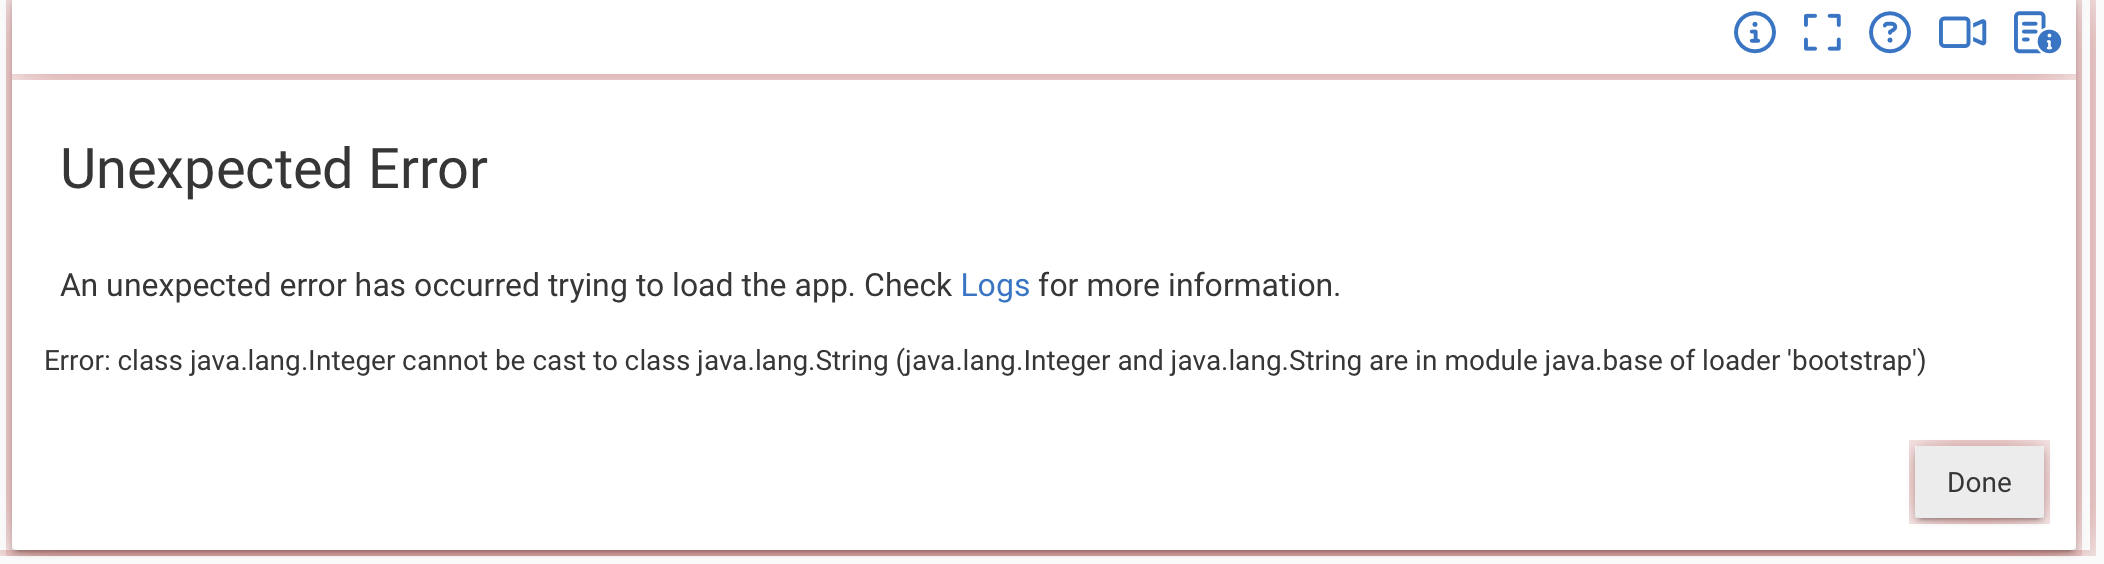Click the 'Error:' label before class message
The width and height of the screenshot is (2104, 564).
click(x=77, y=361)
